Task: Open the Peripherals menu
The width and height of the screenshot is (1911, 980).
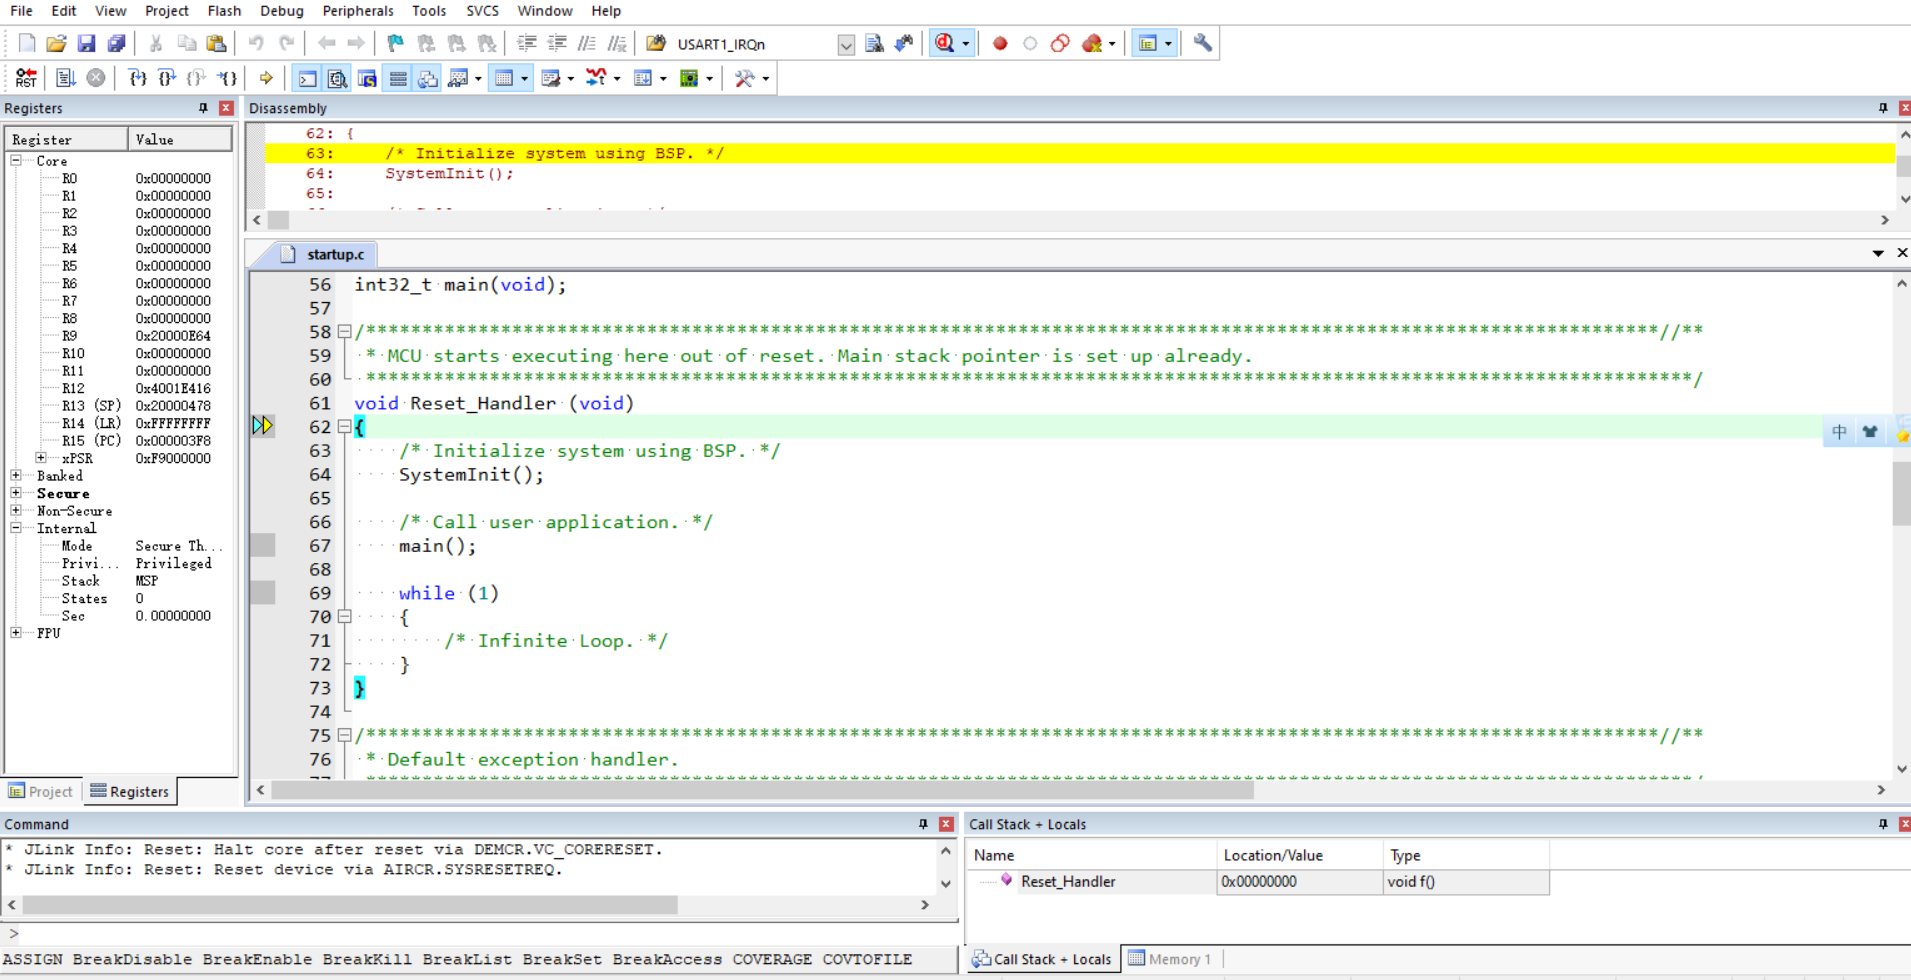Action: pos(357,11)
